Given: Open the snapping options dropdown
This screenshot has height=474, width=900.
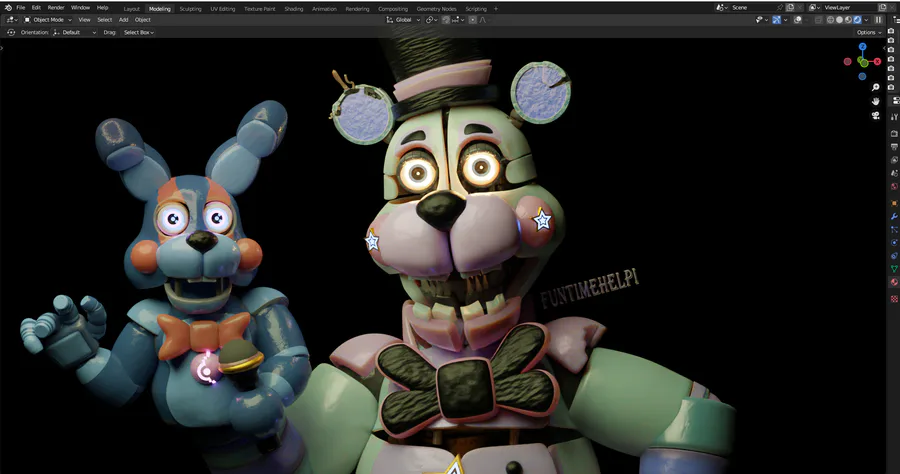Looking at the screenshot, I should (459, 20).
